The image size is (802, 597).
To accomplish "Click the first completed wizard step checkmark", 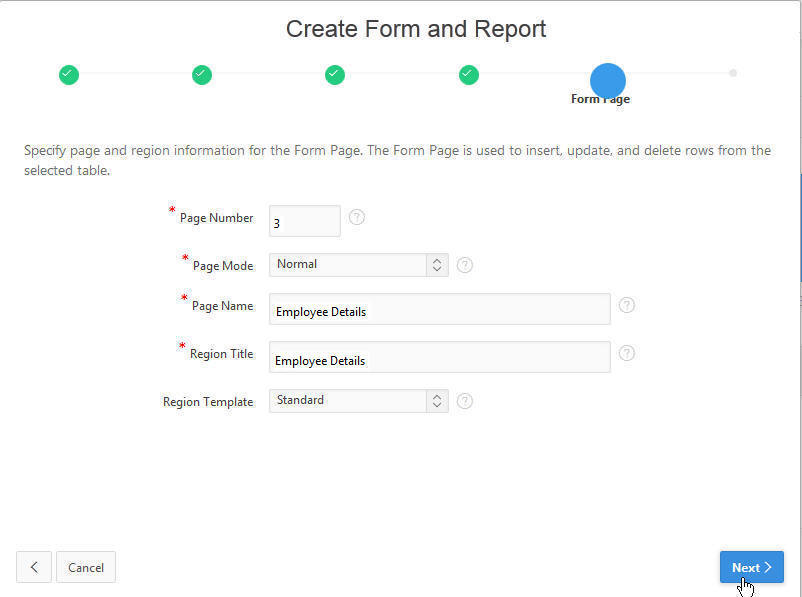I will [x=68, y=74].
